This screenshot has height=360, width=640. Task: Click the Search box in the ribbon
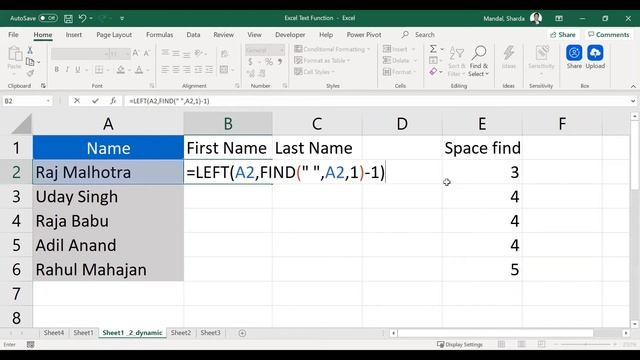(x=418, y=35)
